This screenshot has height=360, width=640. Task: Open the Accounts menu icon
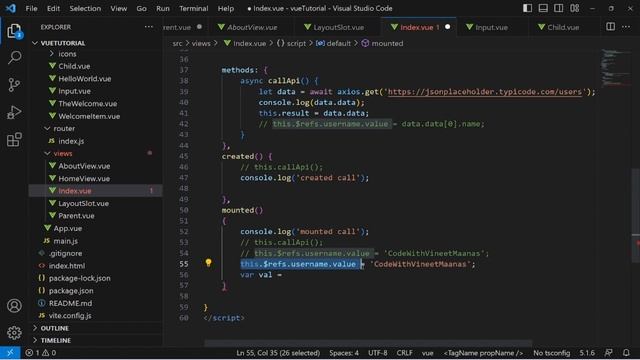pos(14,306)
